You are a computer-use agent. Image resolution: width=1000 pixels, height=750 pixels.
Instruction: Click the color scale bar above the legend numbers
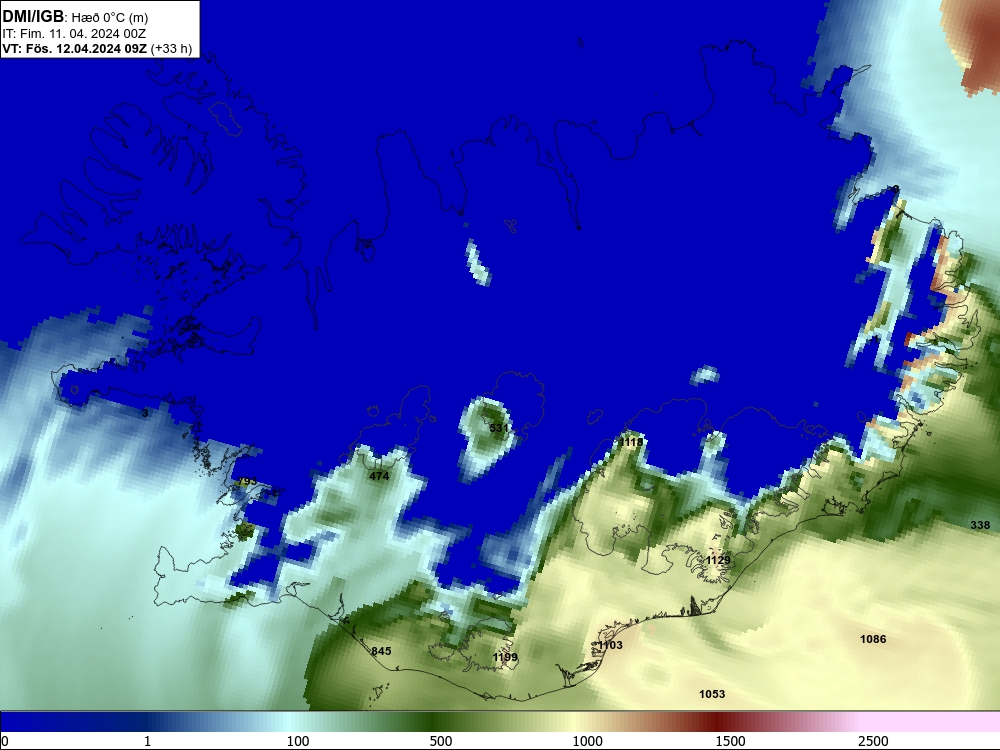click(500, 722)
